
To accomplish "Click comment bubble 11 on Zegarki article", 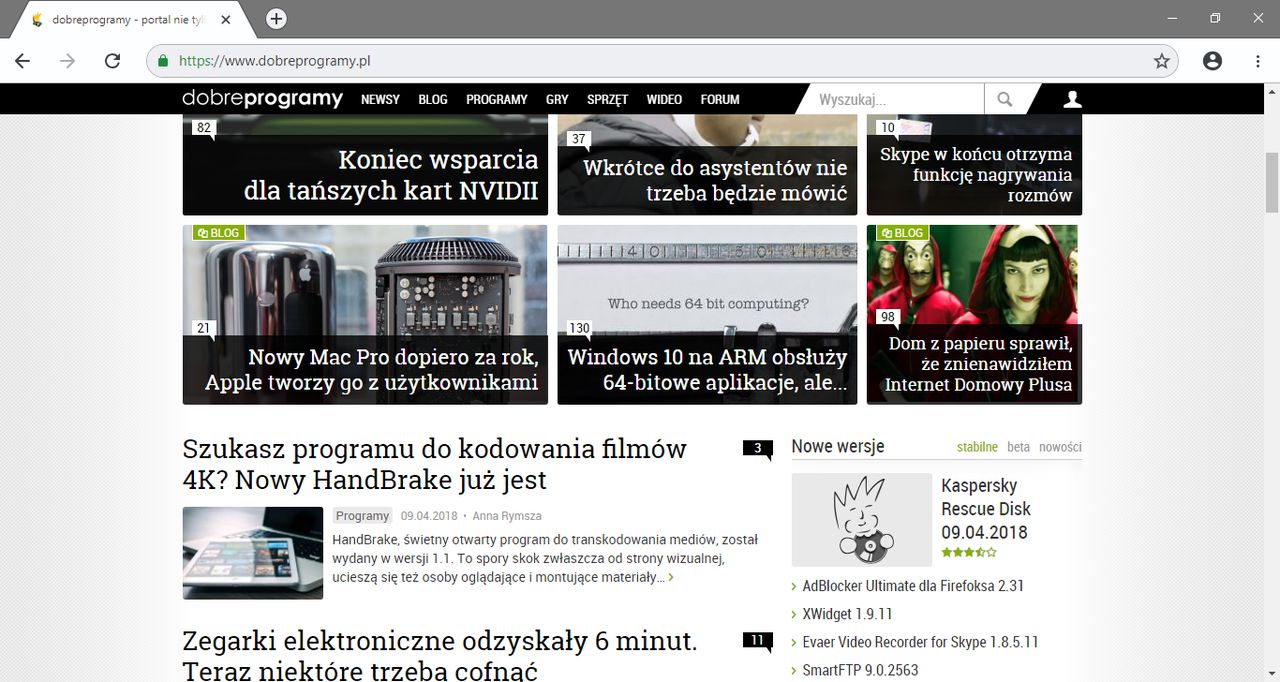I will pyautogui.click(x=758, y=640).
